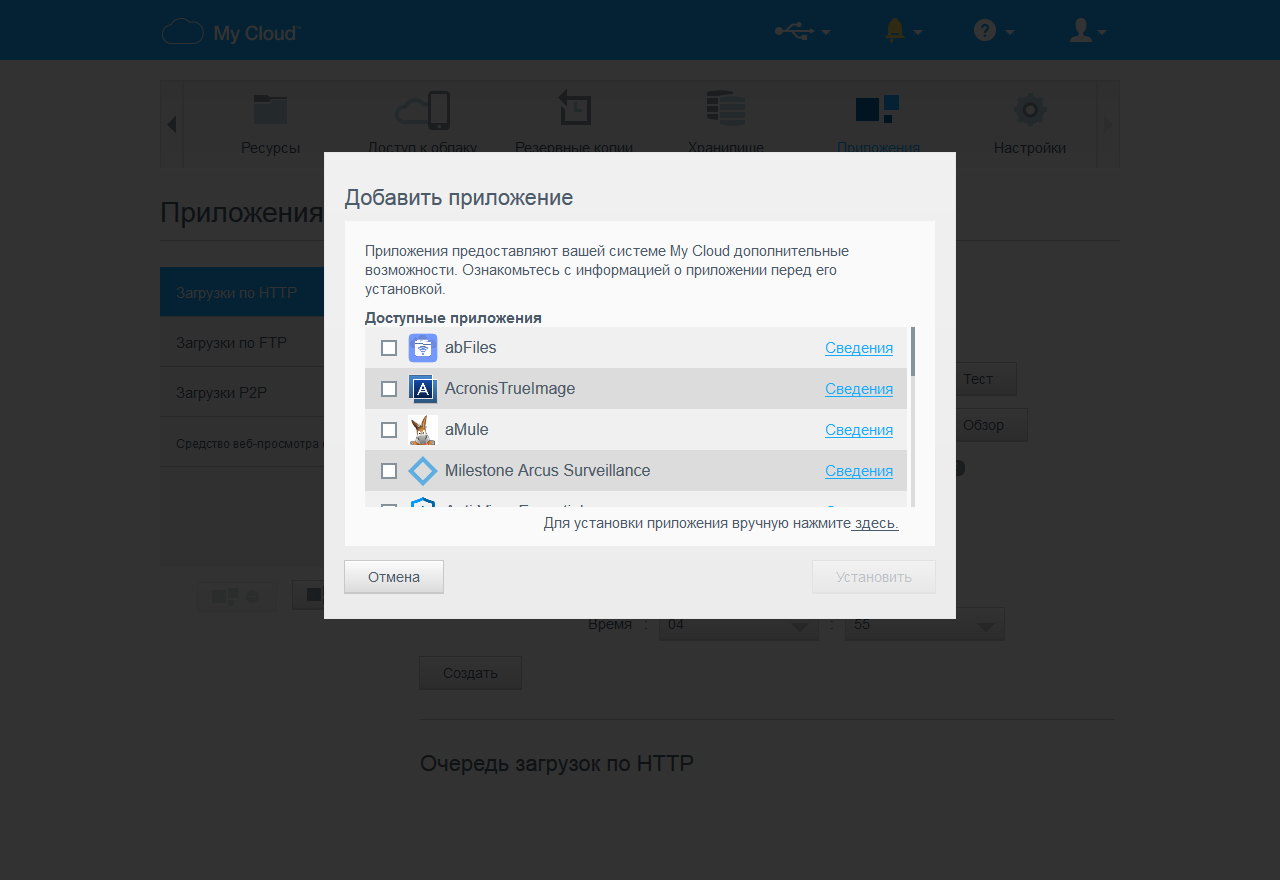This screenshot has width=1280, height=880.
Task: Expand the hour dropdown showing 04
Action: pyautogui.click(x=739, y=624)
